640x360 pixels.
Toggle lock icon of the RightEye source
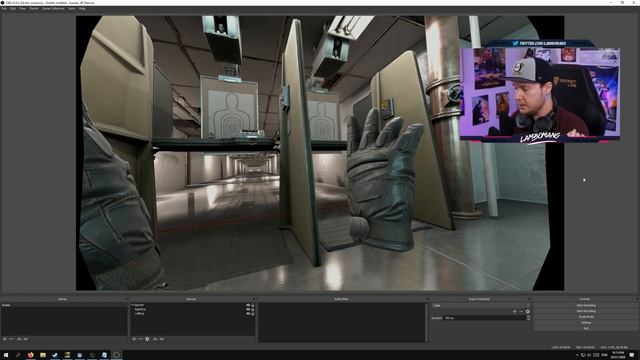point(253,309)
